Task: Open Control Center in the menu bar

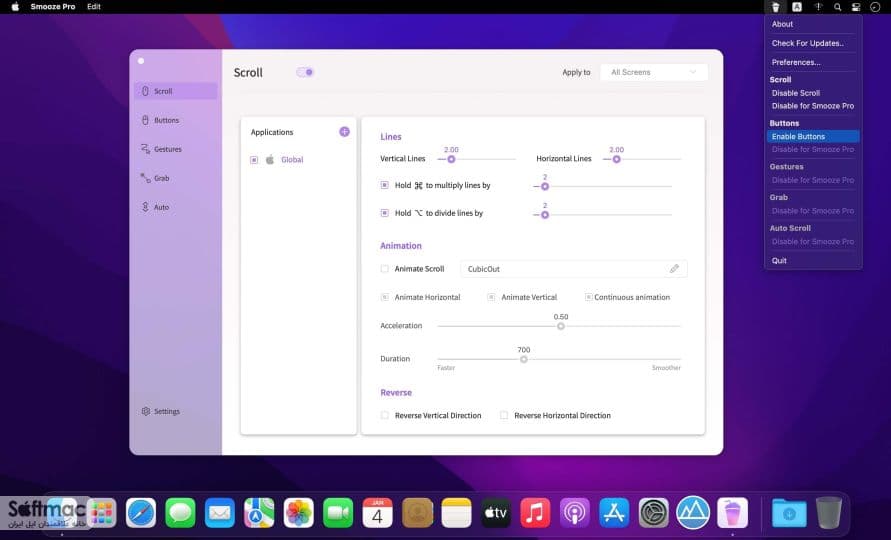Action: coord(856,7)
